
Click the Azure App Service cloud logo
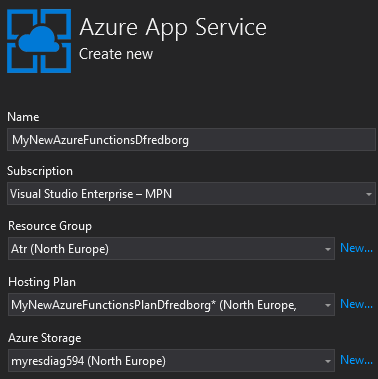coord(39,41)
